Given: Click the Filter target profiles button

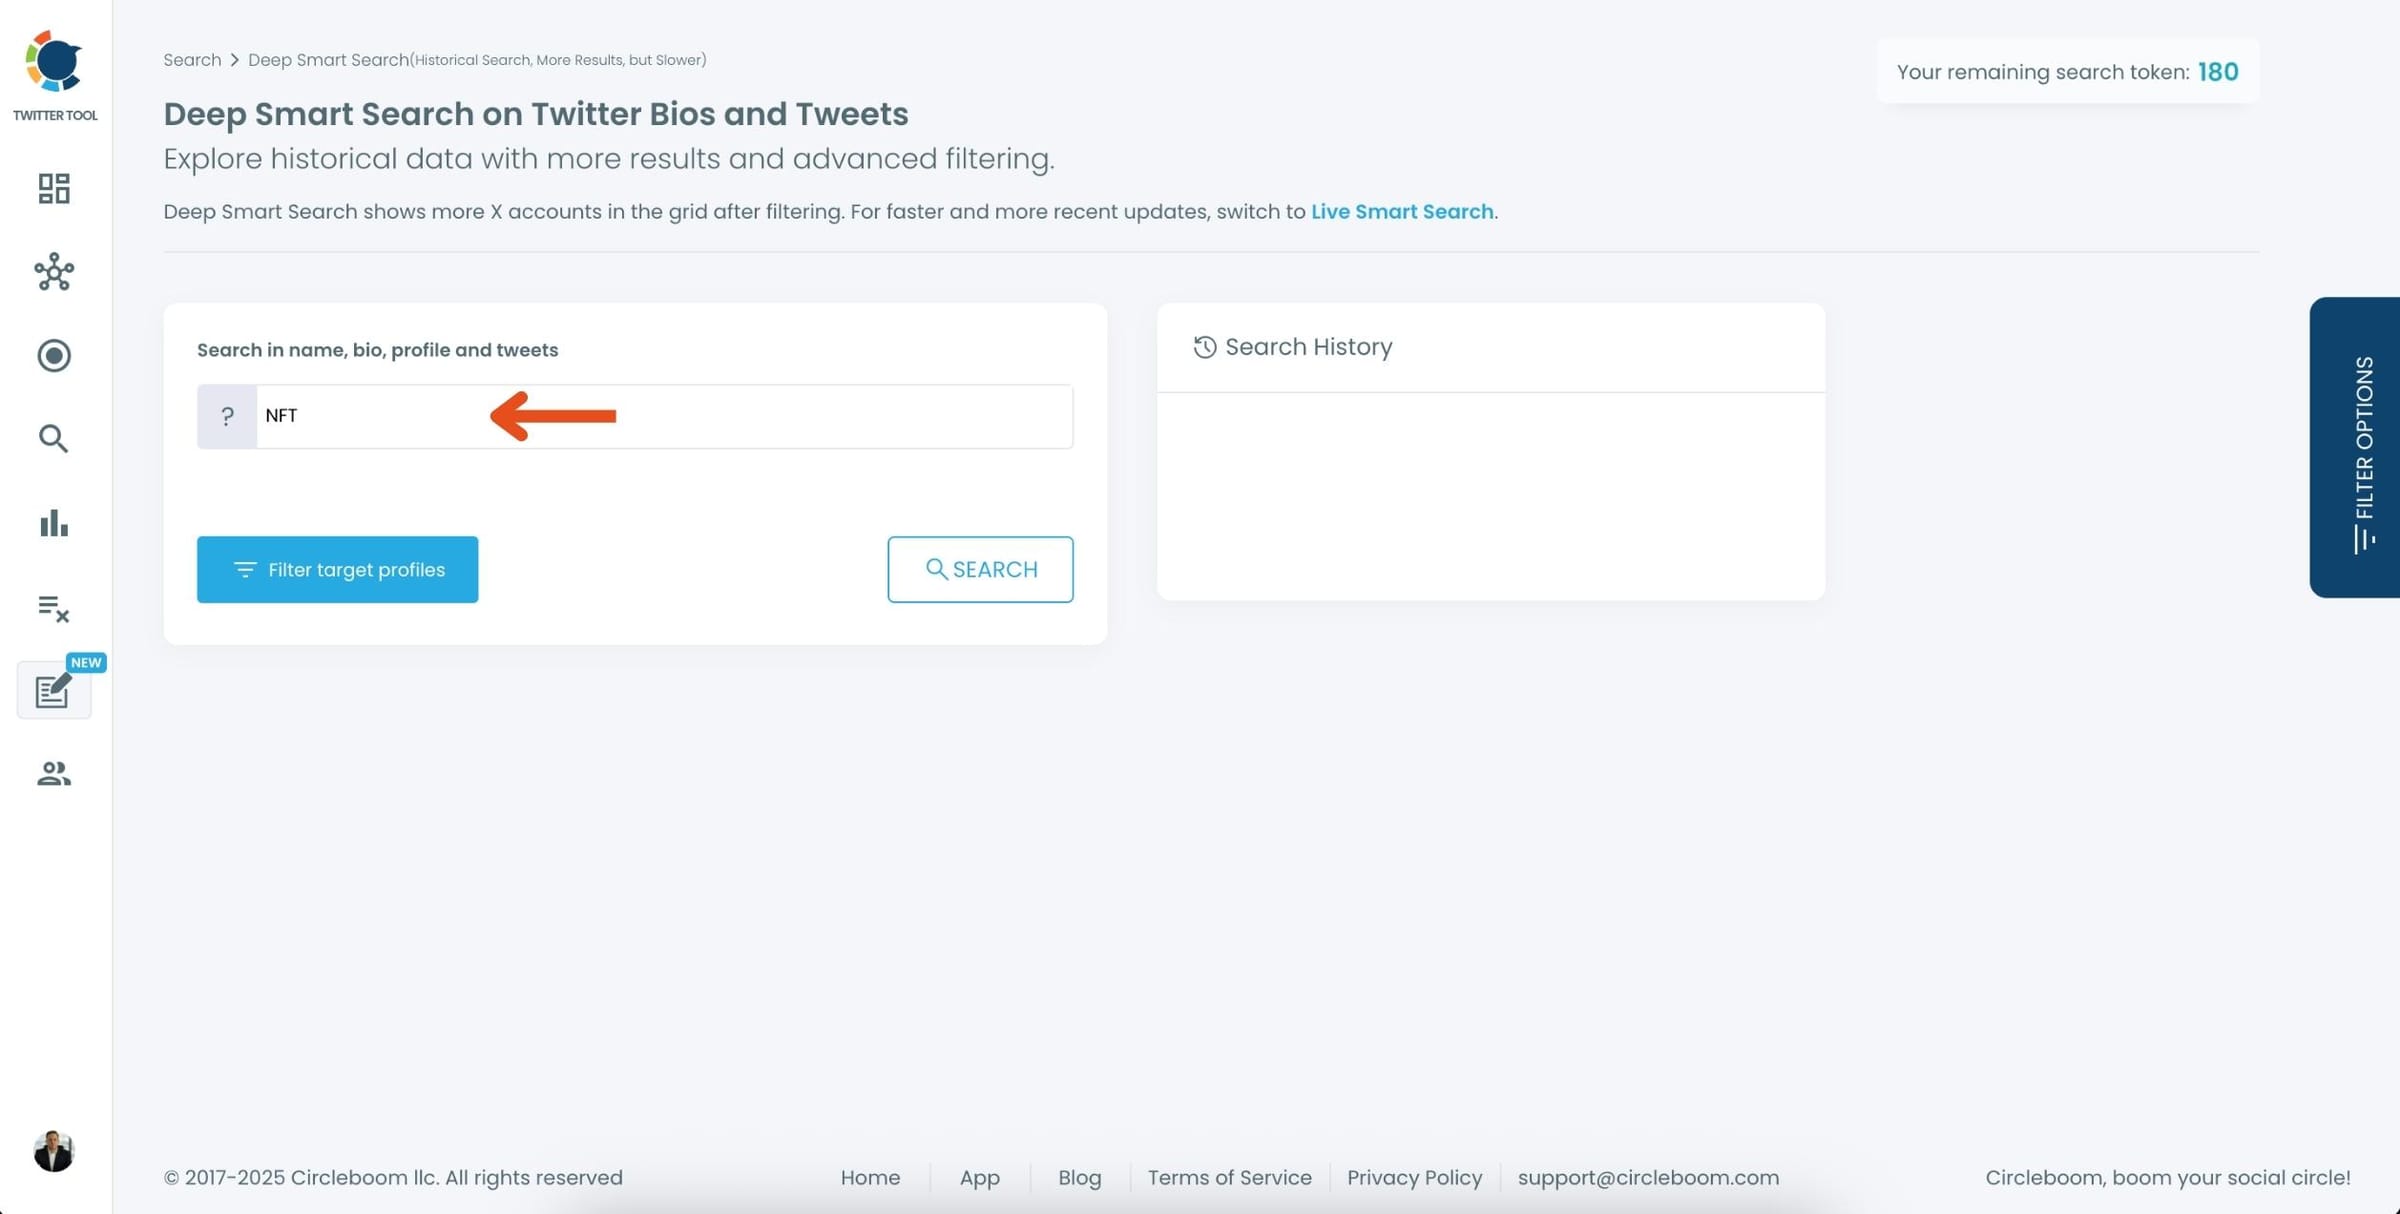Looking at the screenshot, I should point(337,569).
